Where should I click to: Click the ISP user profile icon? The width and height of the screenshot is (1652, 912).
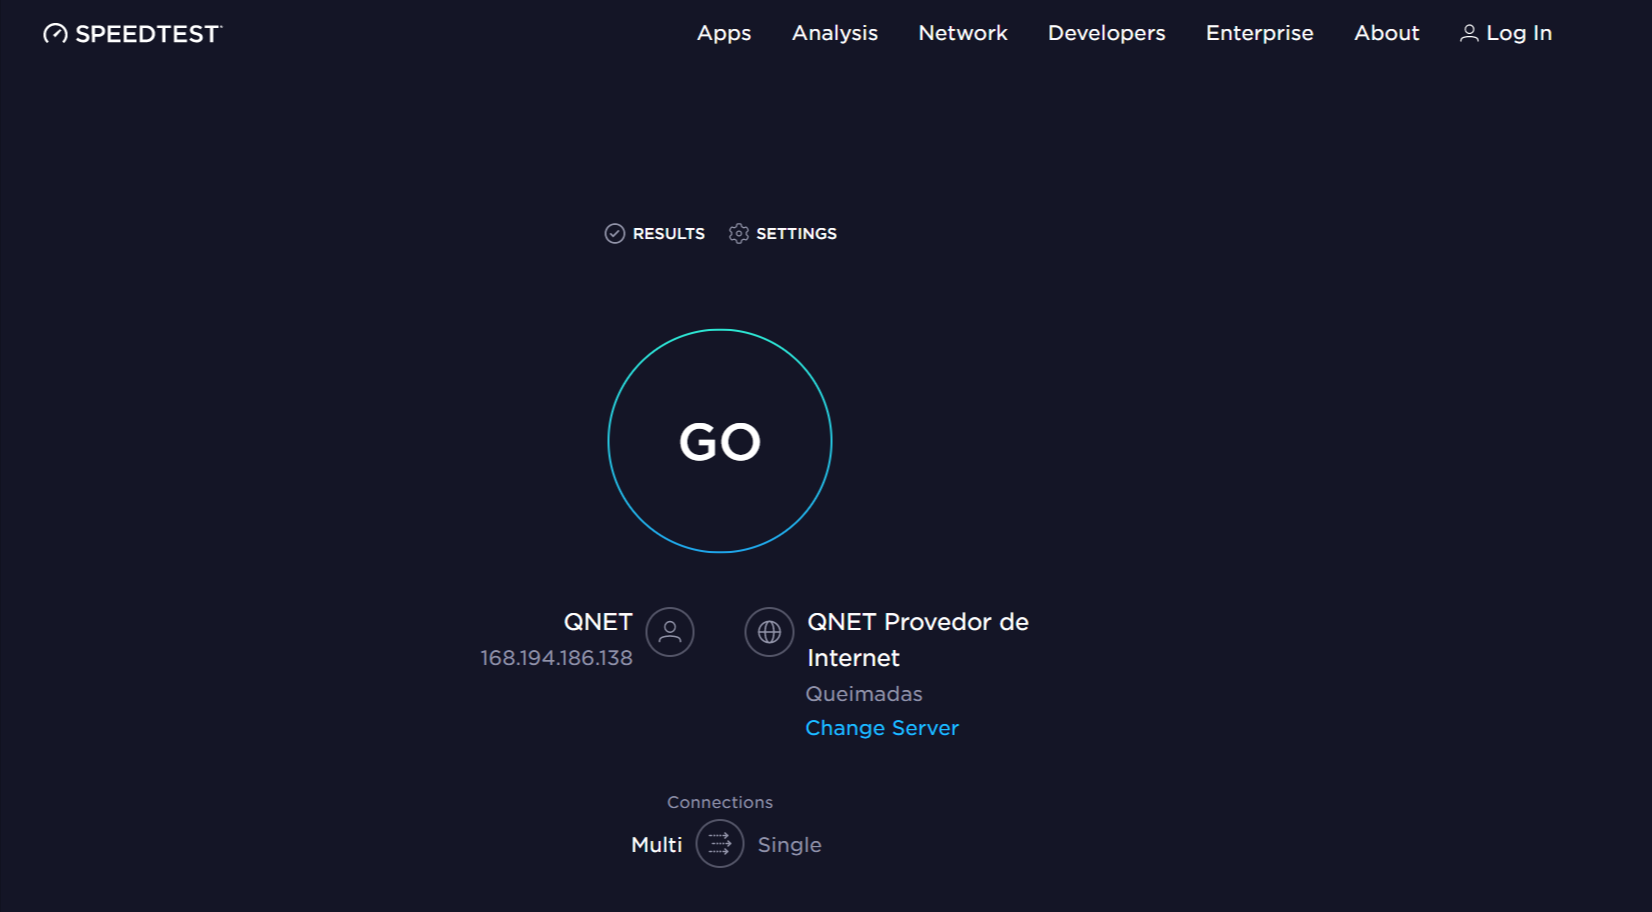[x=670, y=632]
